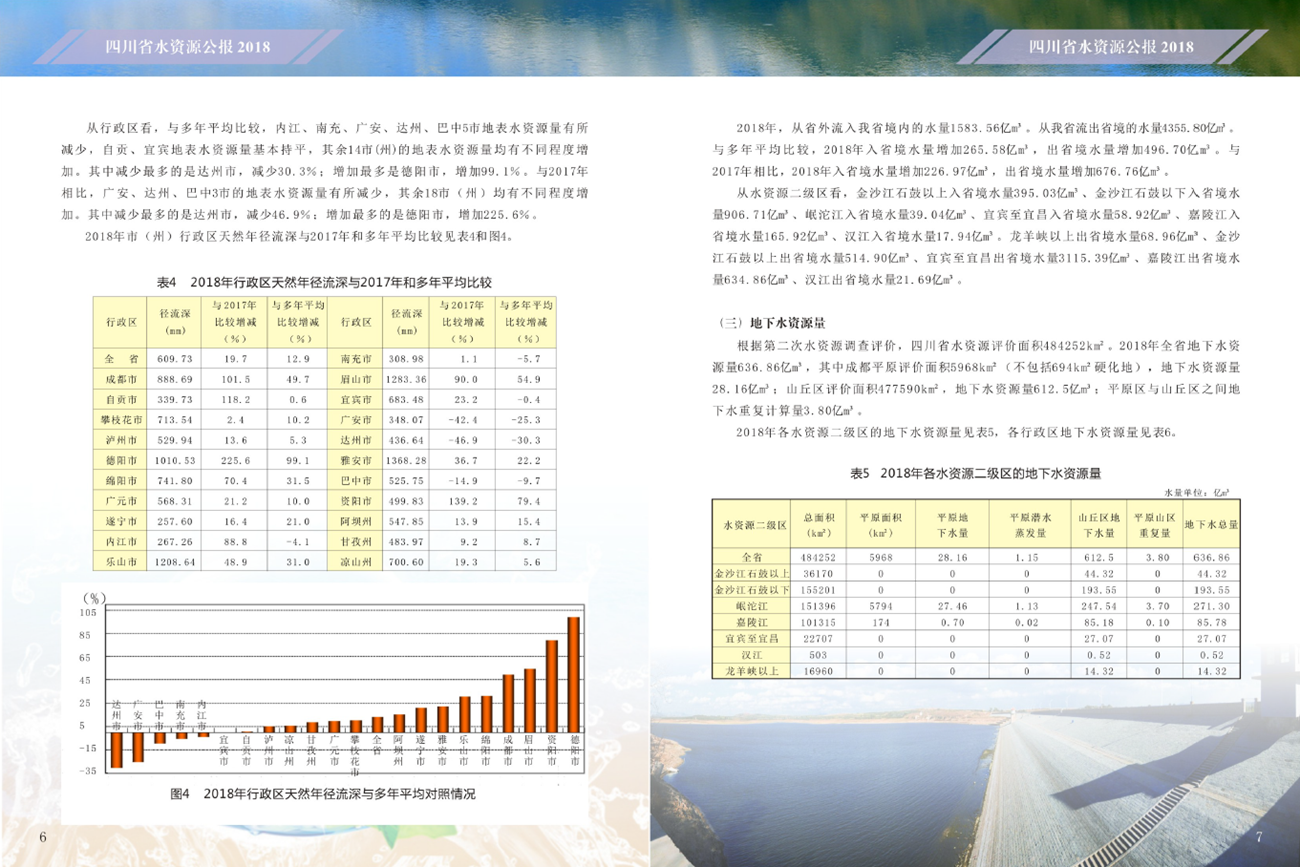Click Table 4 cell '888.69' for 成都市
Viewport: 1300px width, 867px height.
(175, 380)
